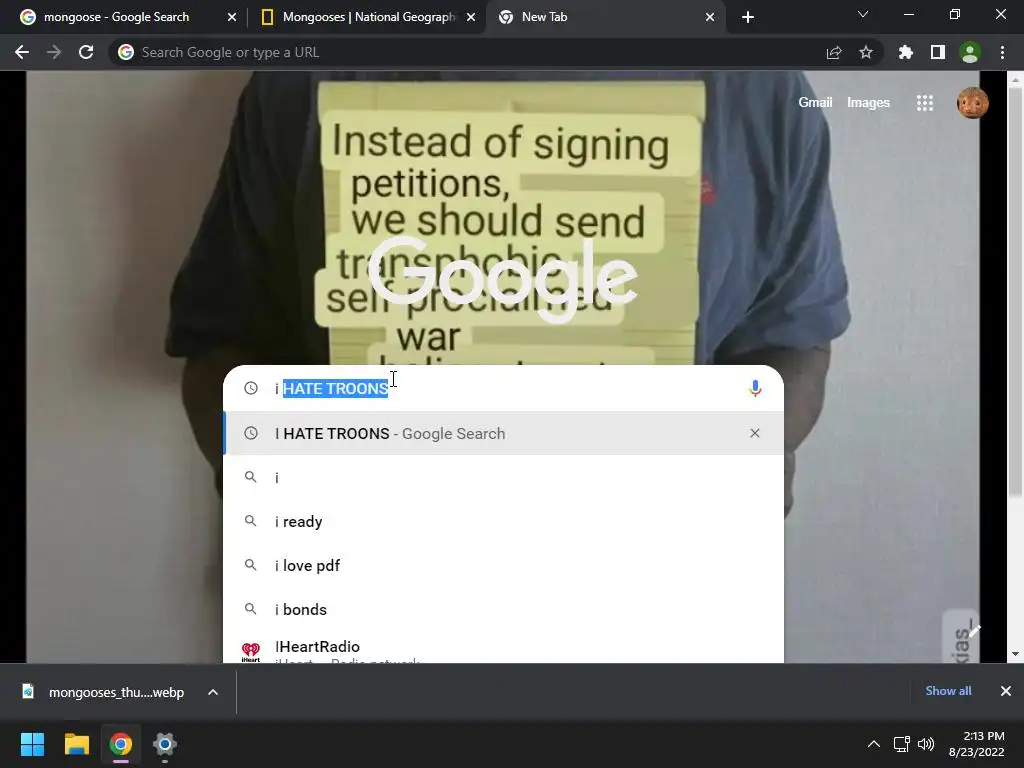Close the mongoose Google Search tab
The image size is (1024, 768).
click(232, 17)
